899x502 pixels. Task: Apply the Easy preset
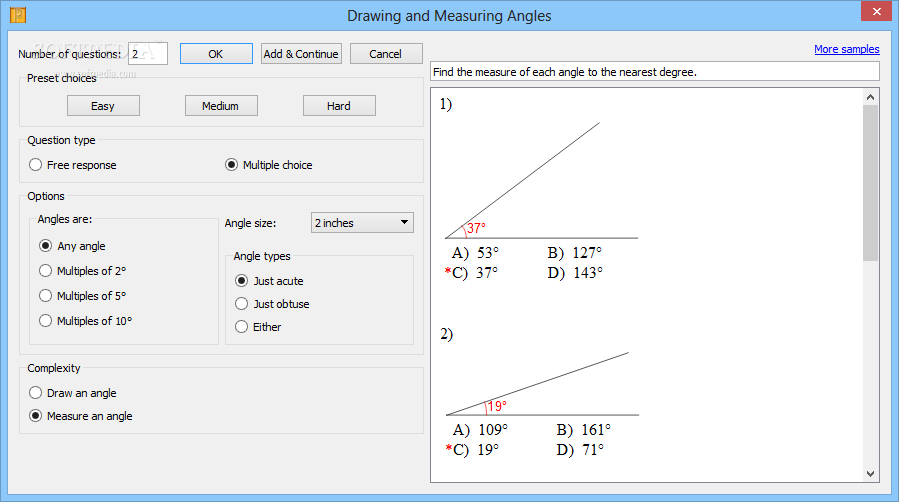[x=103, y=106]
